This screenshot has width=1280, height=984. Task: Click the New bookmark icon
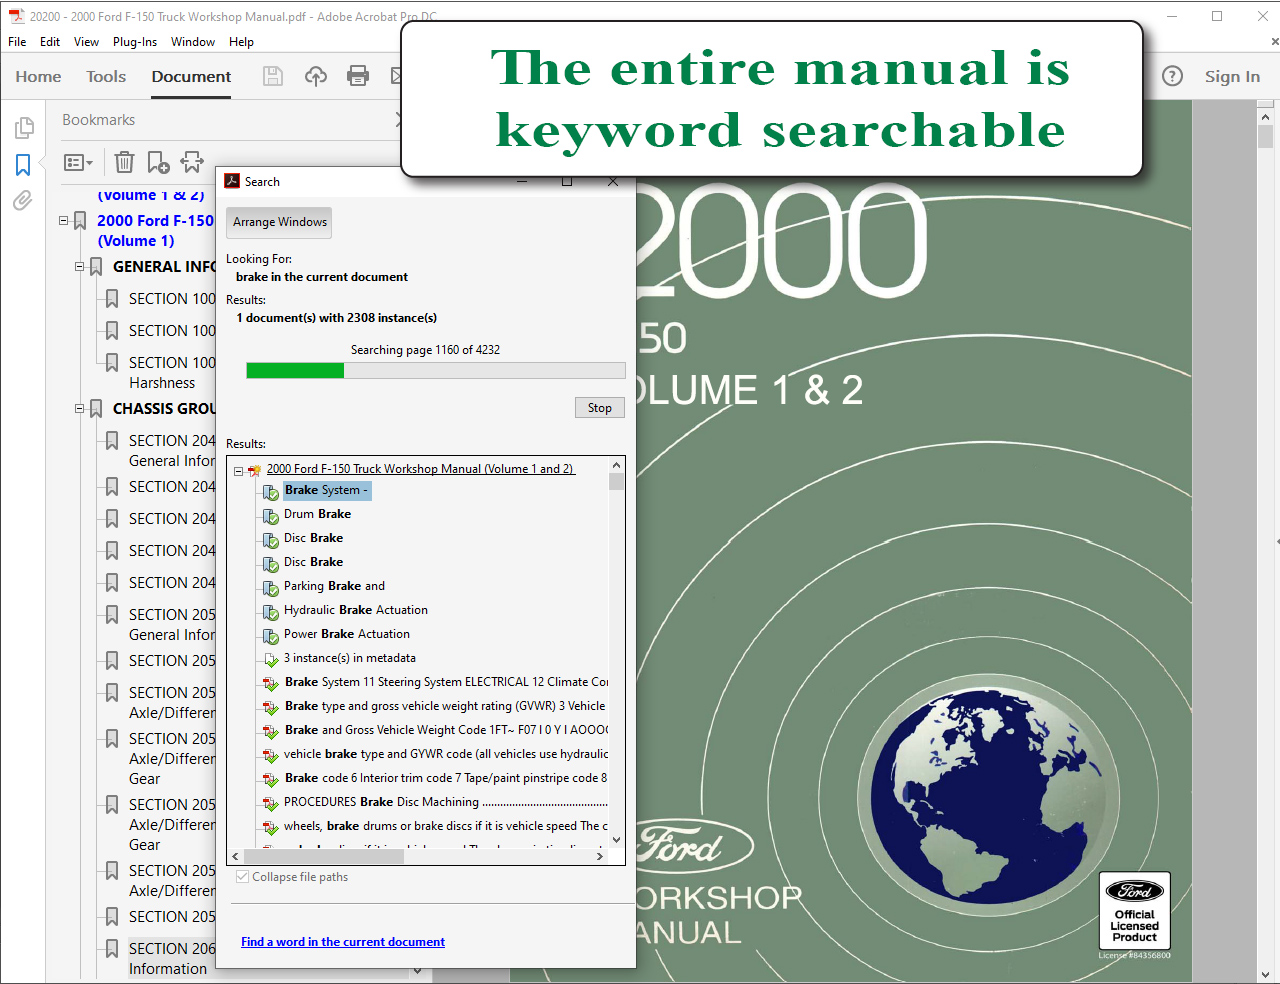[158, 162]
